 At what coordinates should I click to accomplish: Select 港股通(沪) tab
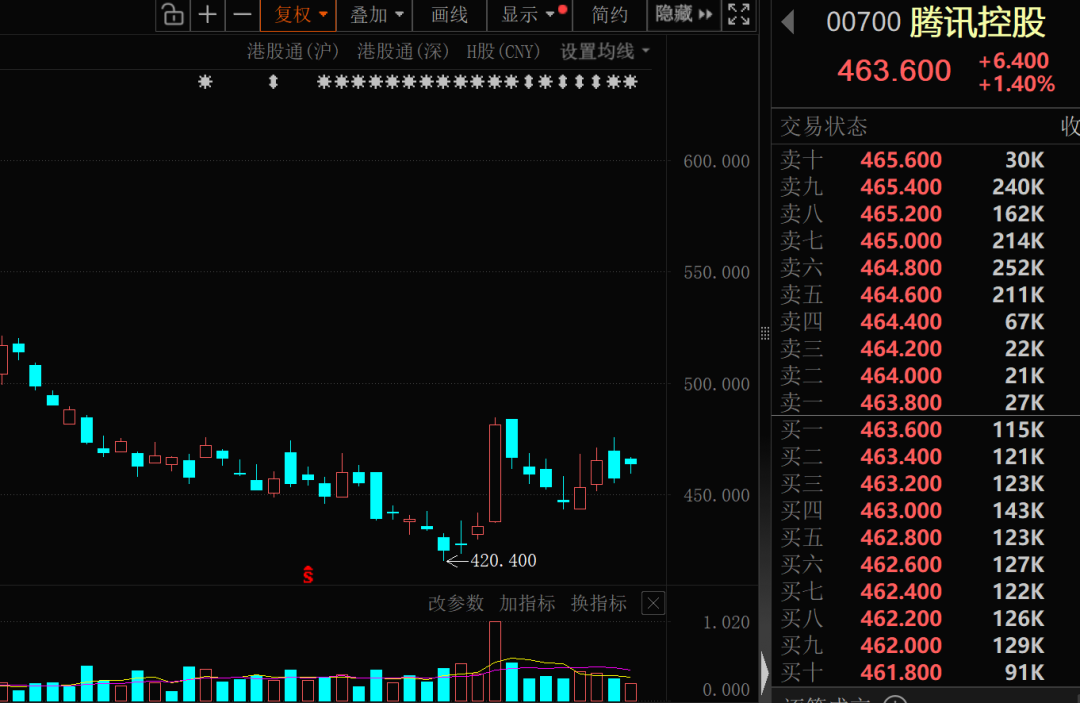tap(293, 52)
